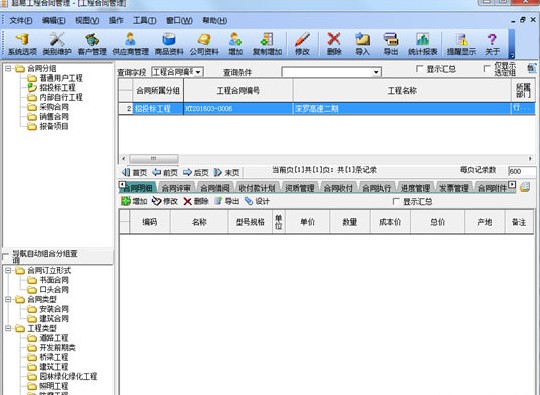The image size is (540, 395).
Task: Sort by 工程合同编号 column header
Action: (x=238, y=91)
